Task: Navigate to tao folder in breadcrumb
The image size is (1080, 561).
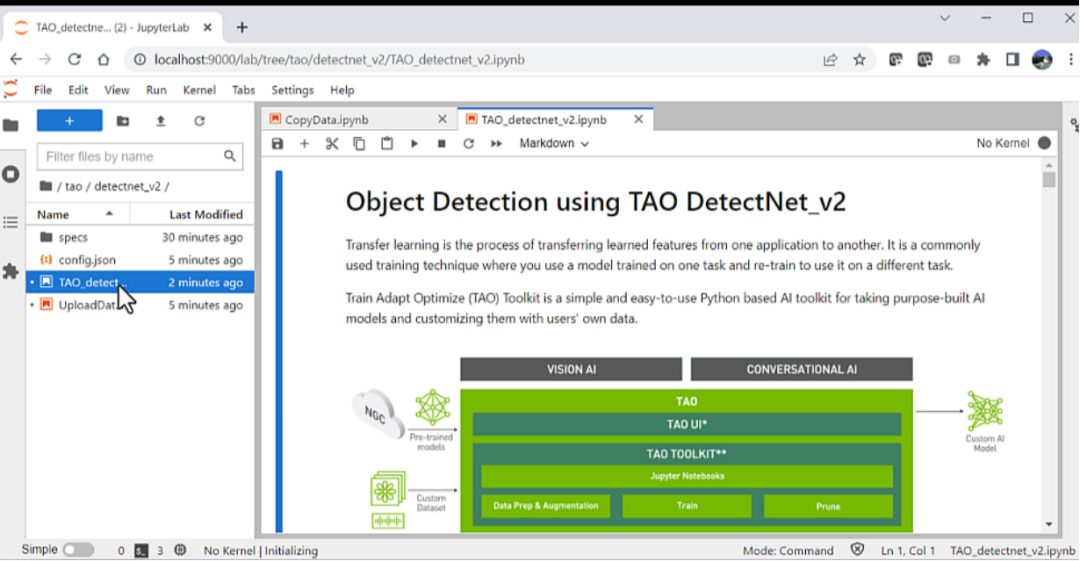Action: [x=74, y=186]
